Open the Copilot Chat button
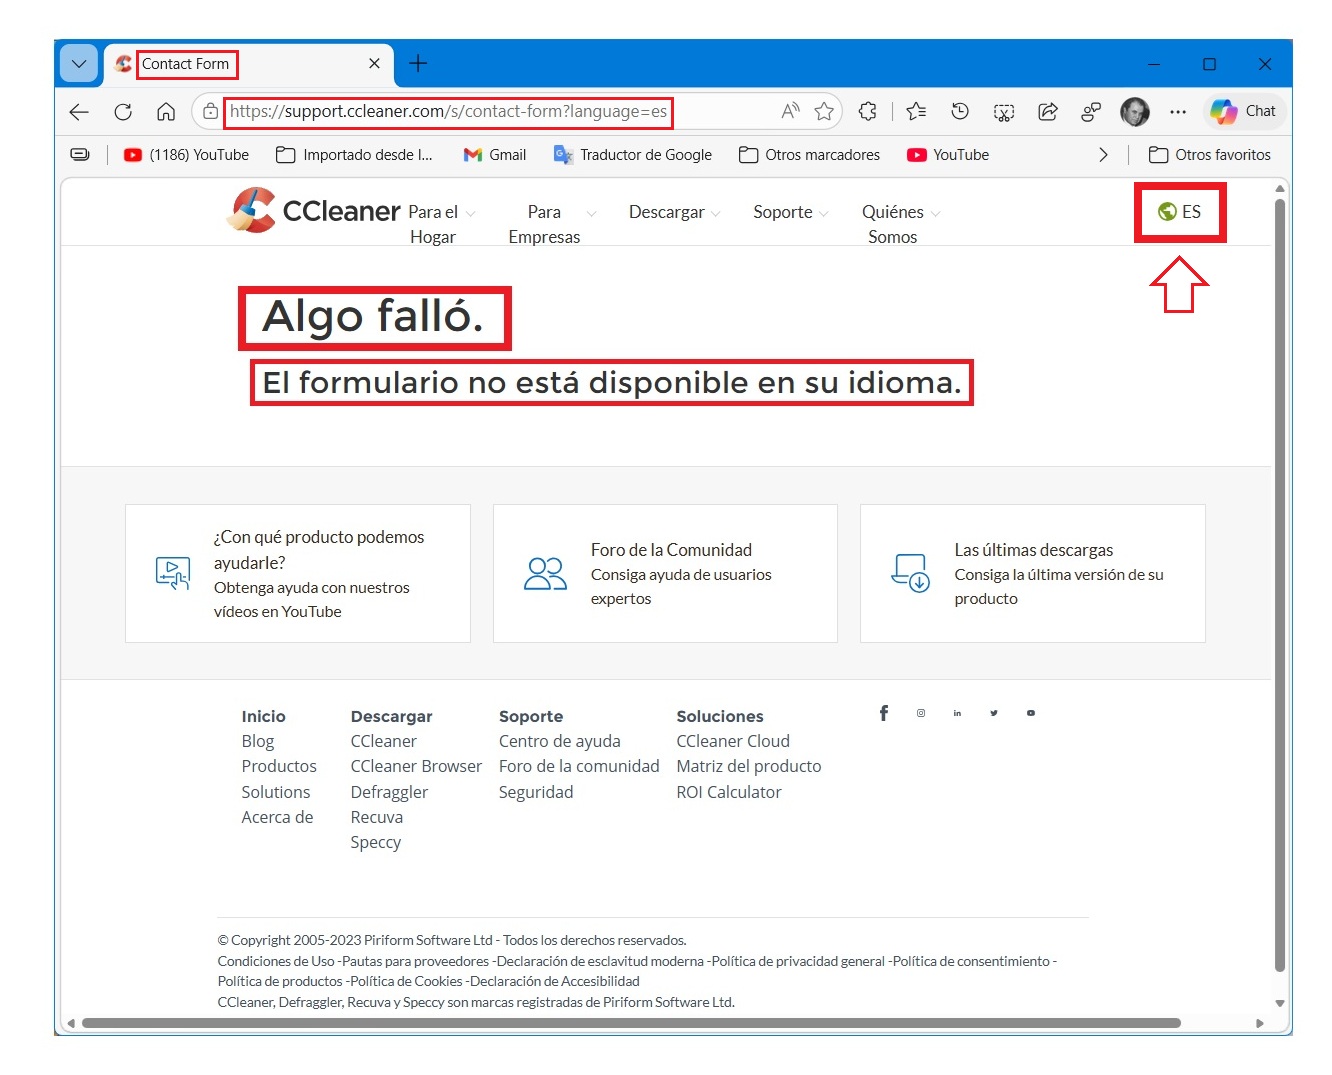This screenshot has height=1075, width=1332. point(1244,111)
